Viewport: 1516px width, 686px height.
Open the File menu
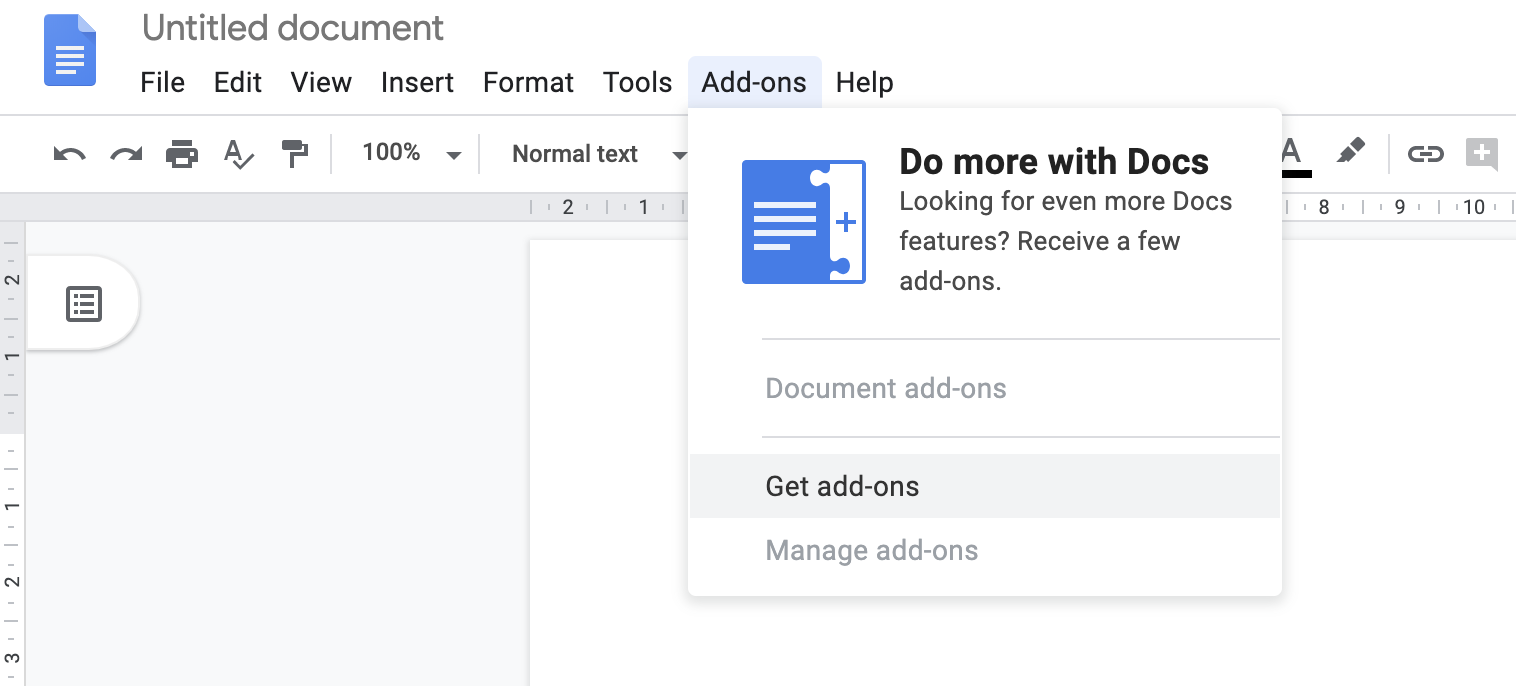(162, 82)
